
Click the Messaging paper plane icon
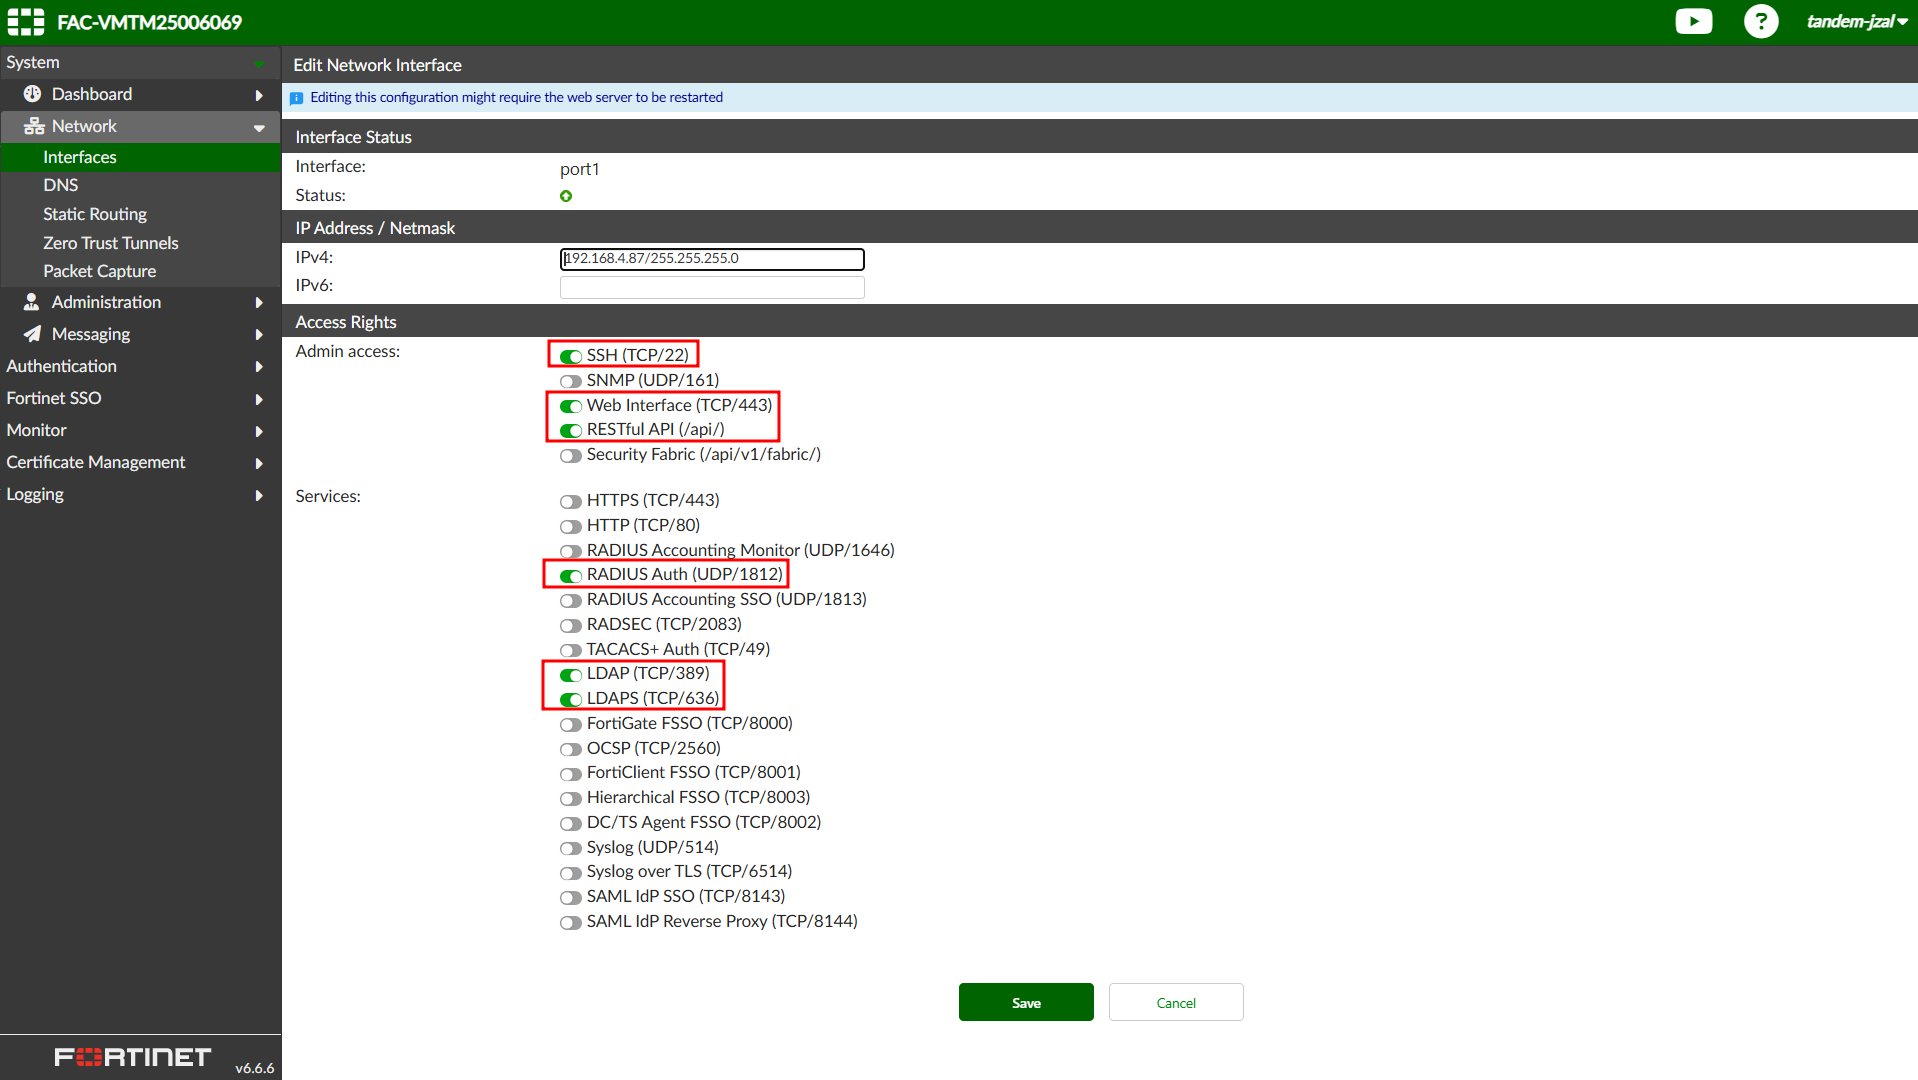click(x=32, y=334)
